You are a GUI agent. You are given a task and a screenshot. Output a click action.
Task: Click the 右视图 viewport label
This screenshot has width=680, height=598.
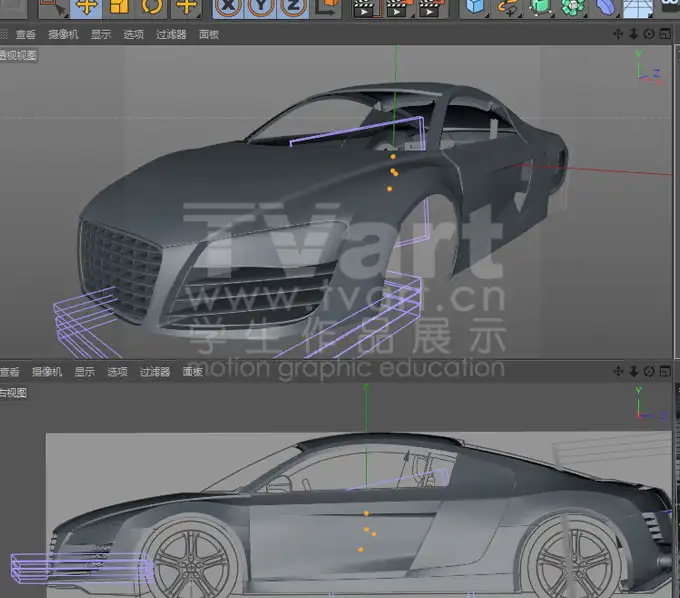pos(13,393)
